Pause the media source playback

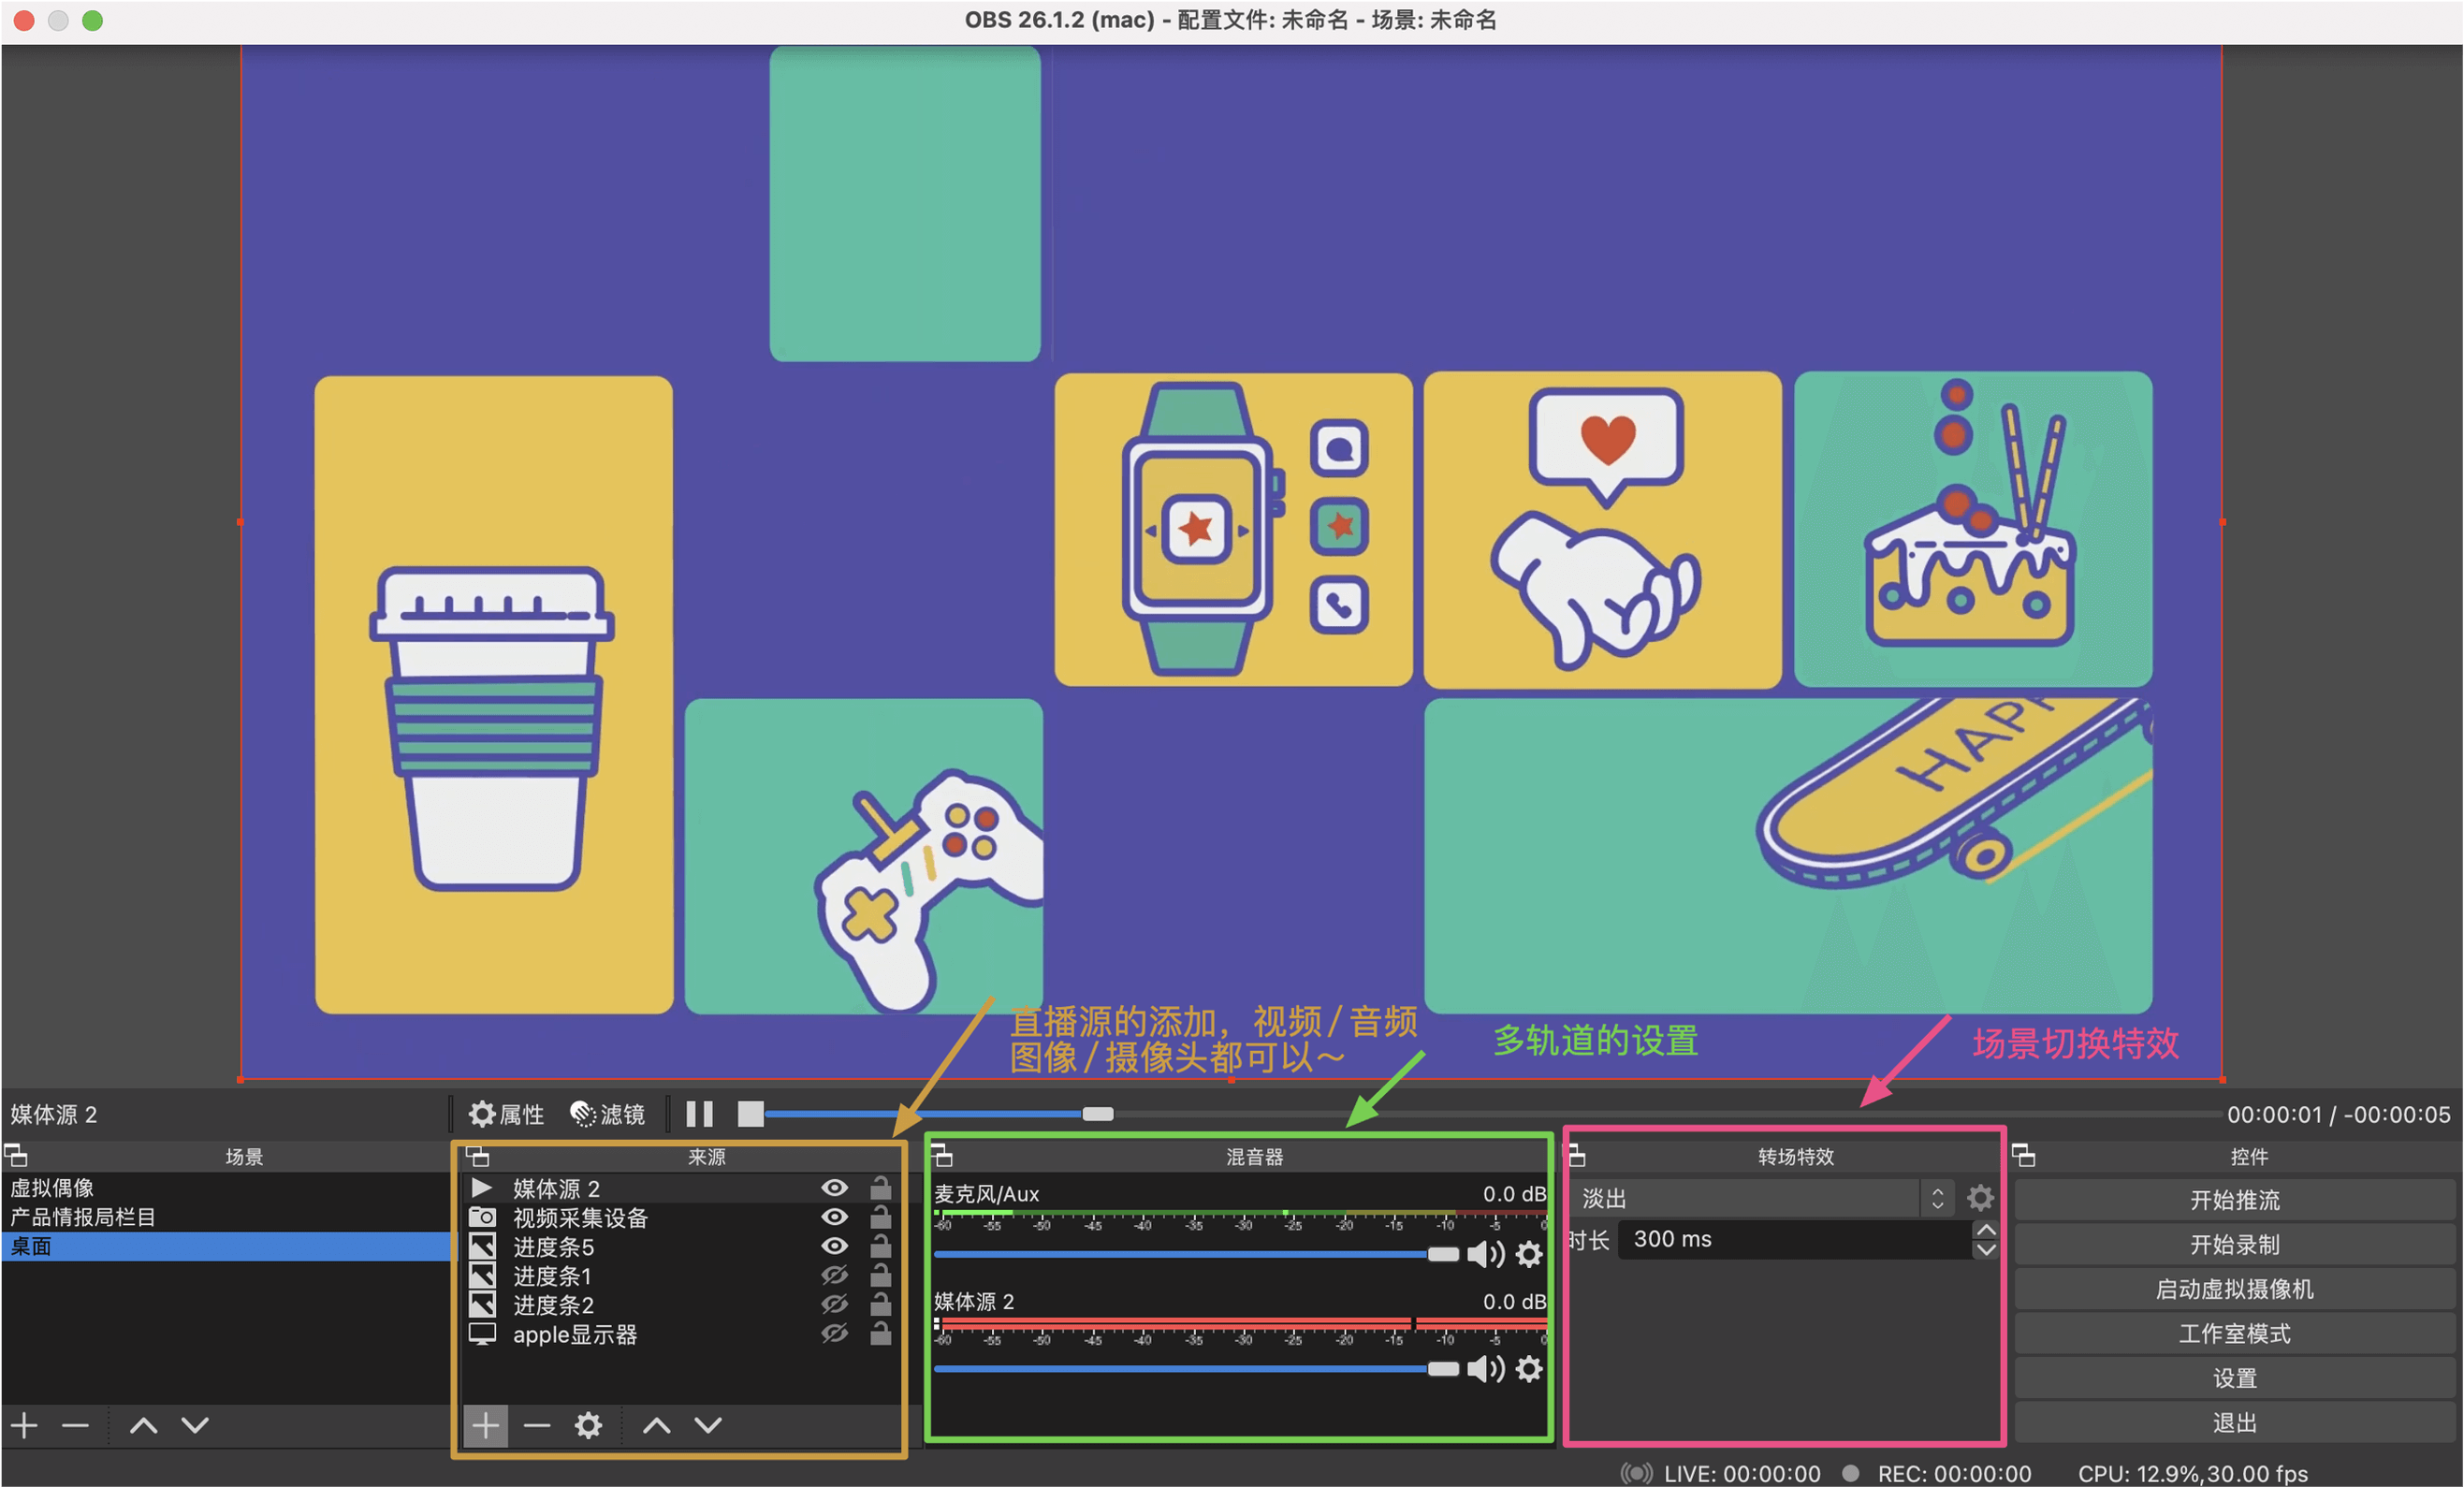point(699,1114)
